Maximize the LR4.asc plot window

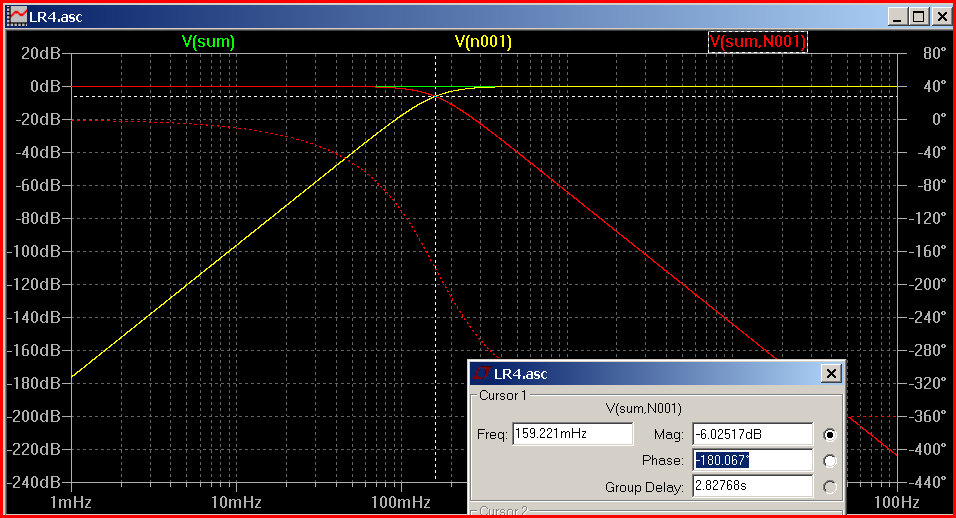tap(919, 16)
